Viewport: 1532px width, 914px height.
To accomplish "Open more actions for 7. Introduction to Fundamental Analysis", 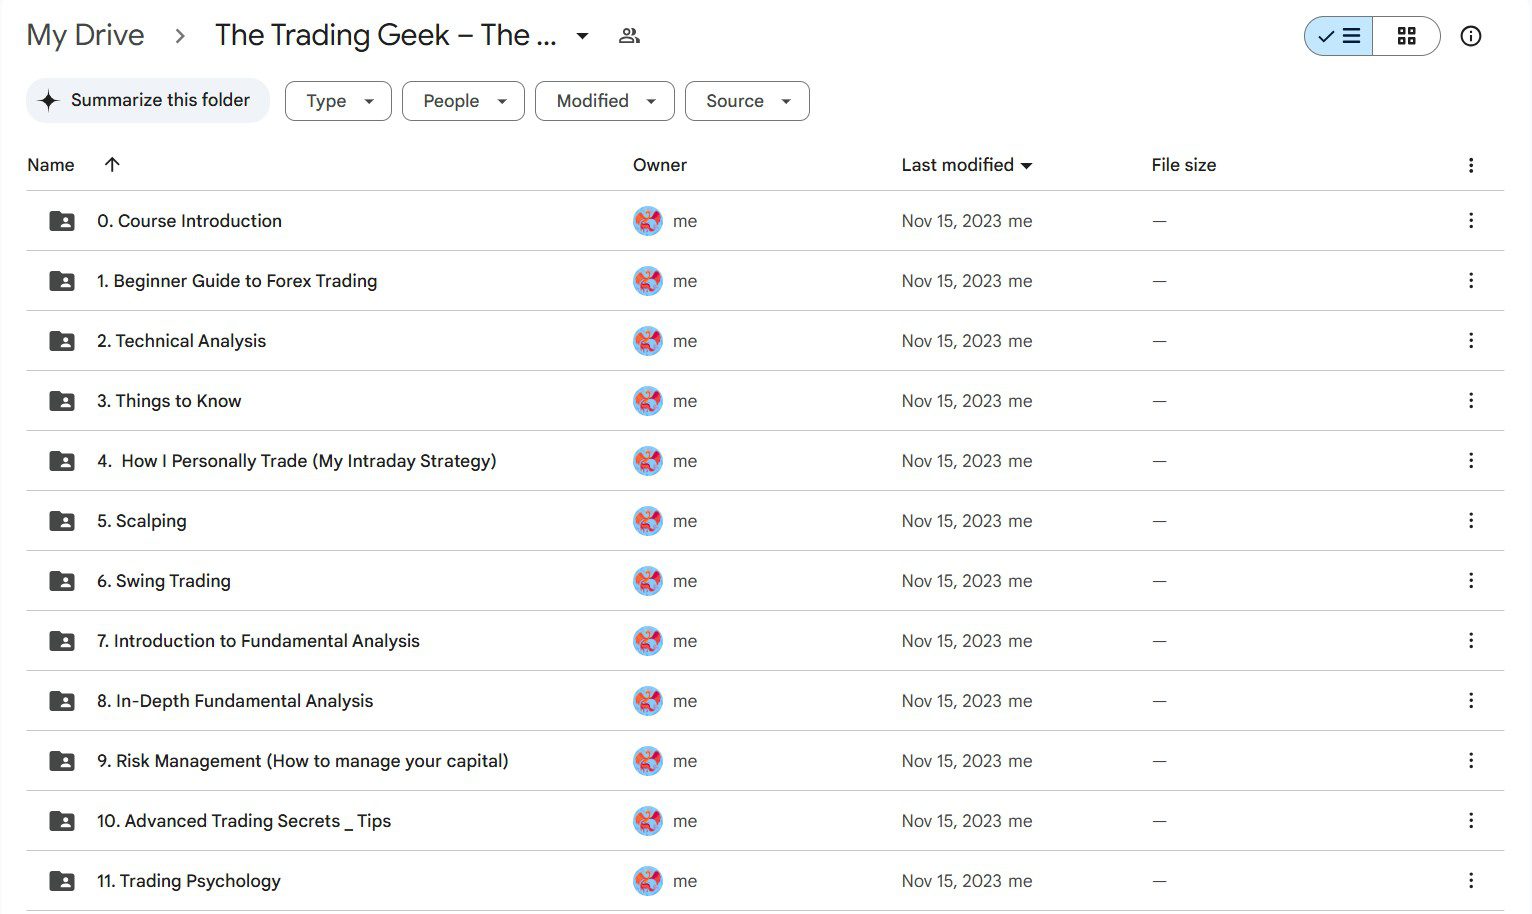I will pyautogui.click(x=1470, y=641).
